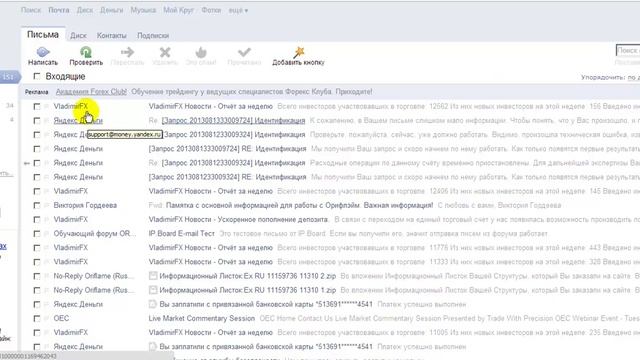Image resolution: width=640 pixels, height=360 pixels.
Task: Open Мой Круг in the top navigation bar
Action: (178, 10)
